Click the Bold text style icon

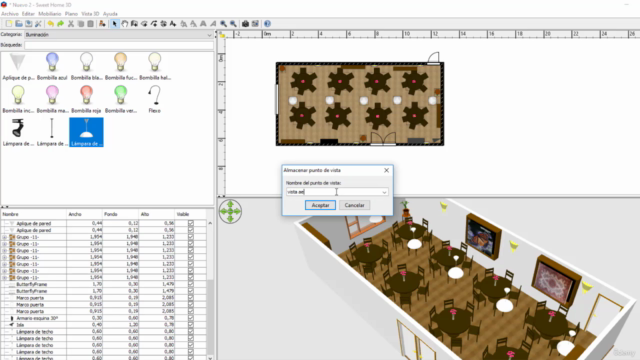coord(203,24)
